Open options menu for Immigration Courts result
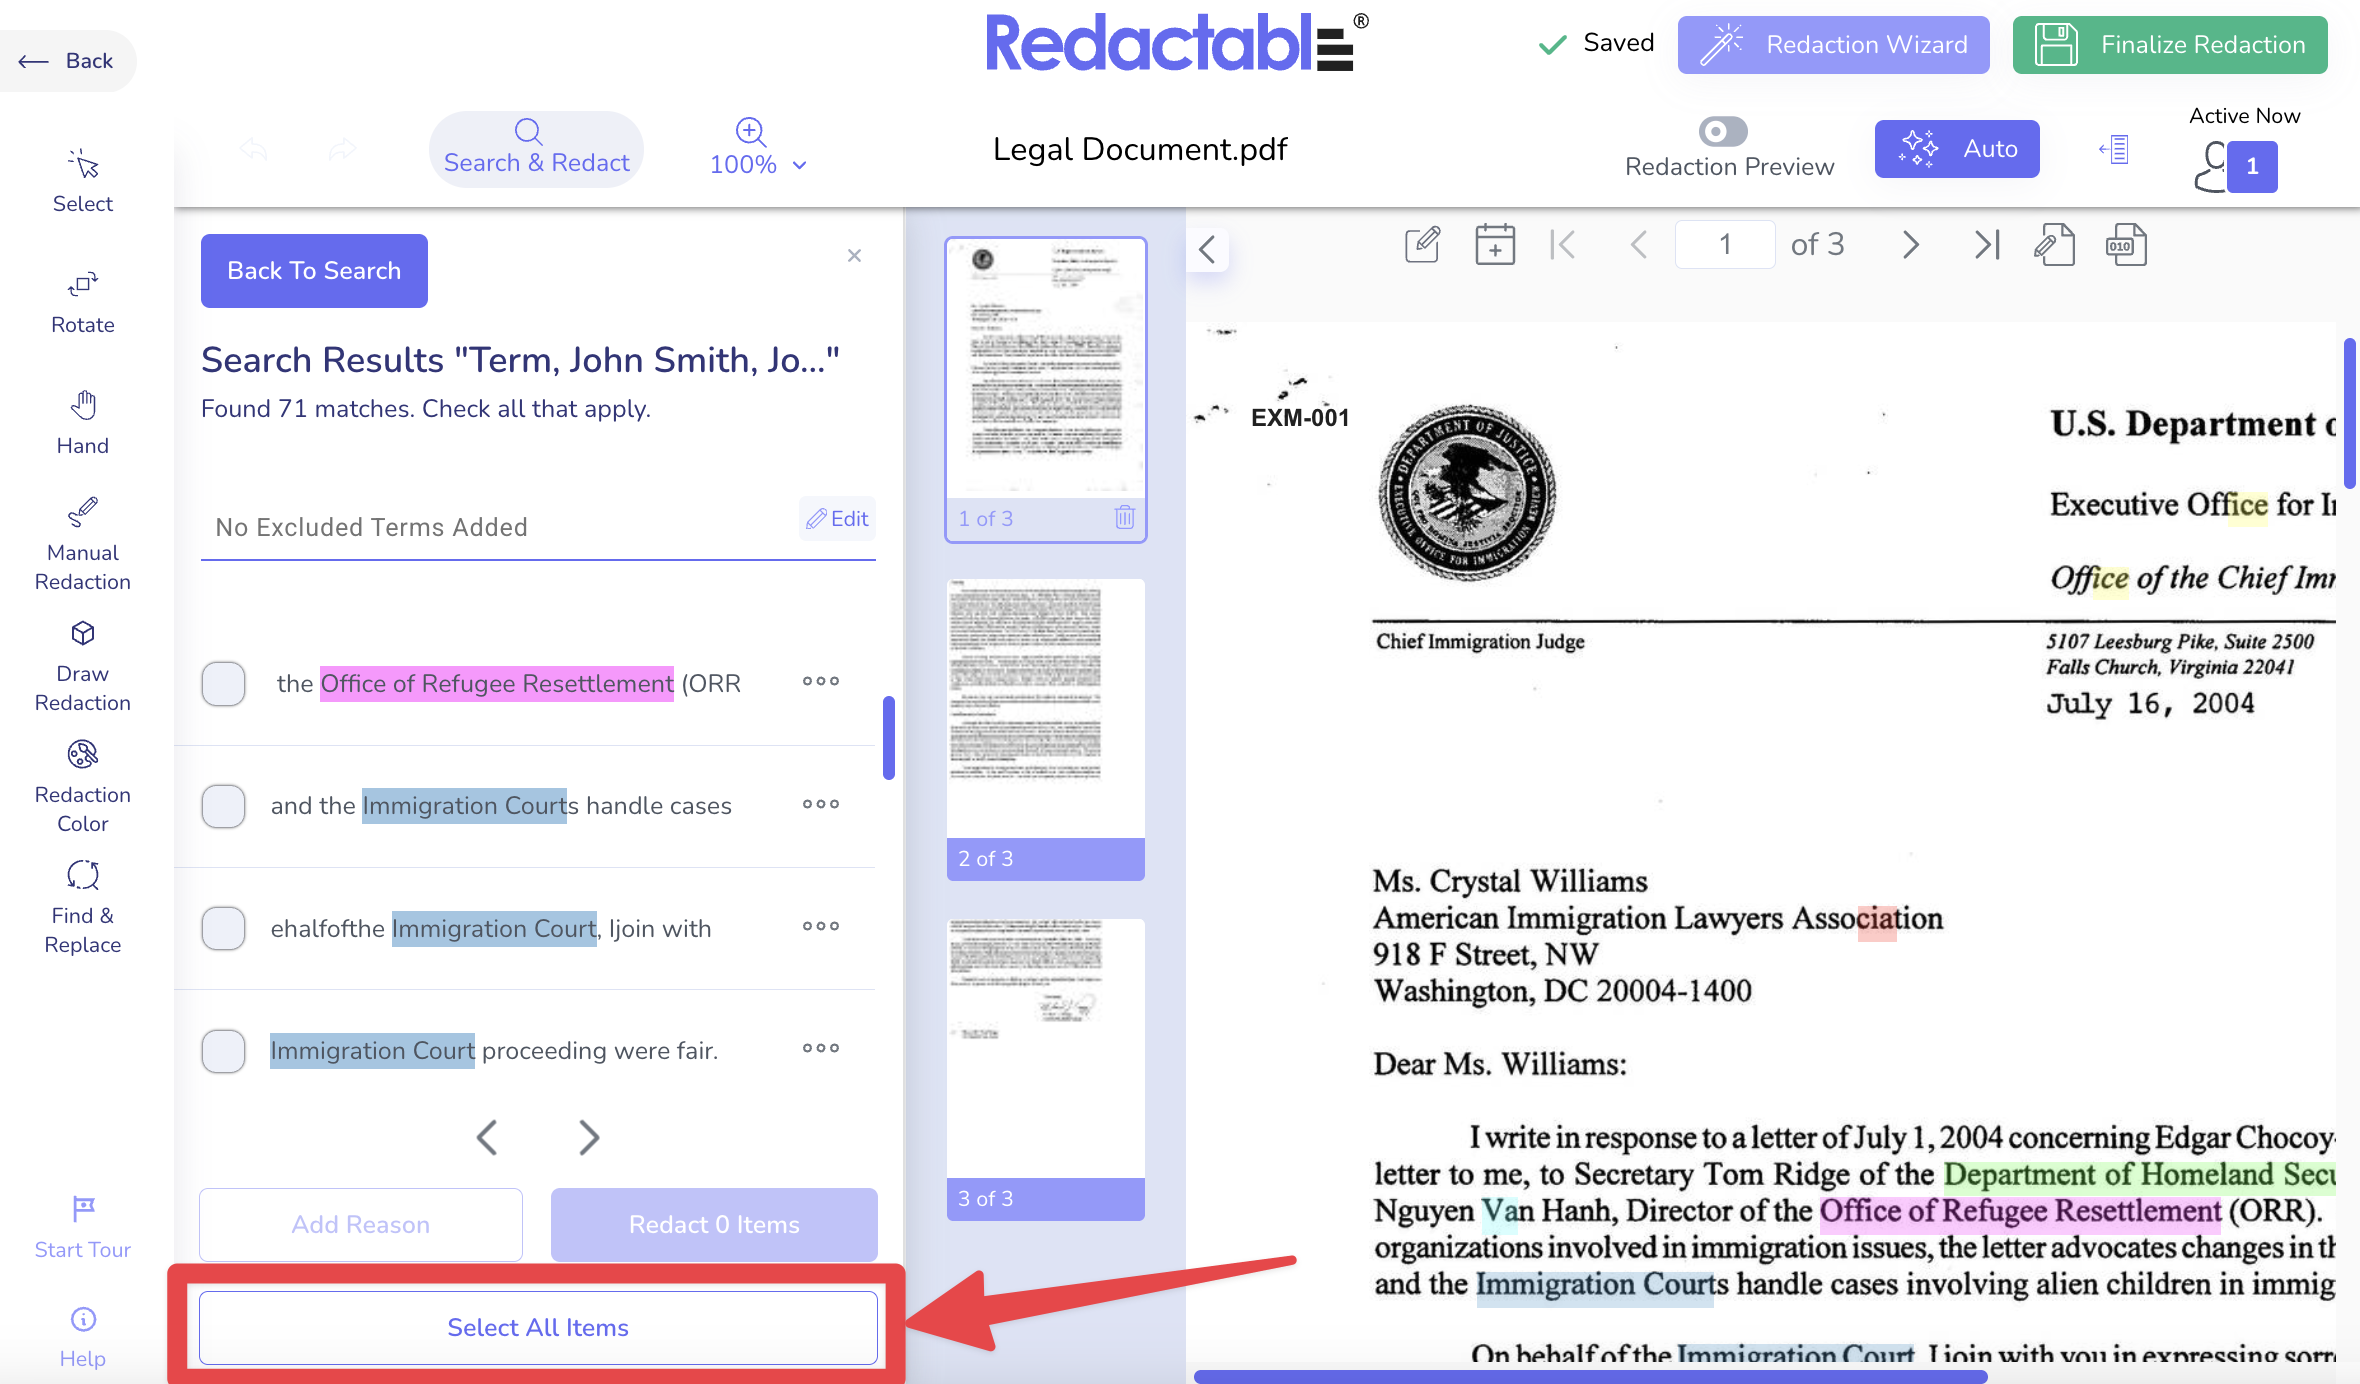2360x1384 pixels. pos(820,805)
